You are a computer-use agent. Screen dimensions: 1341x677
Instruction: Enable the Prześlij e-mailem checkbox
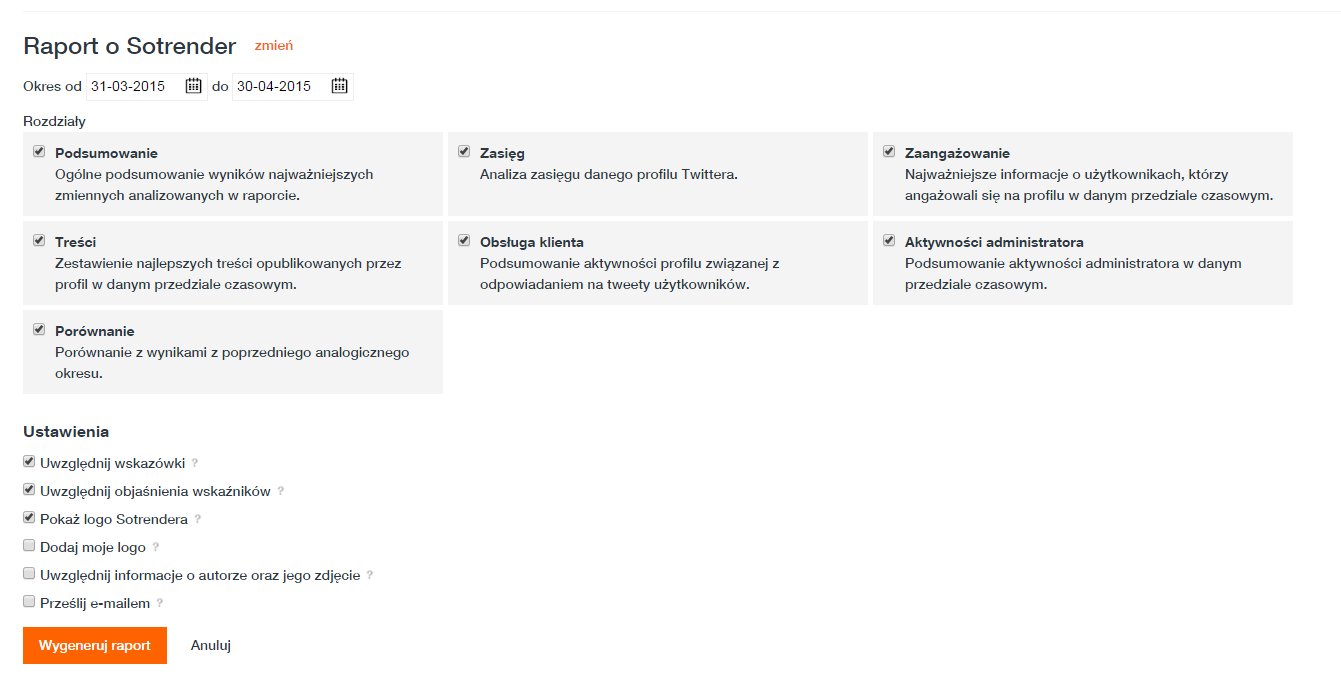point(29,602)
